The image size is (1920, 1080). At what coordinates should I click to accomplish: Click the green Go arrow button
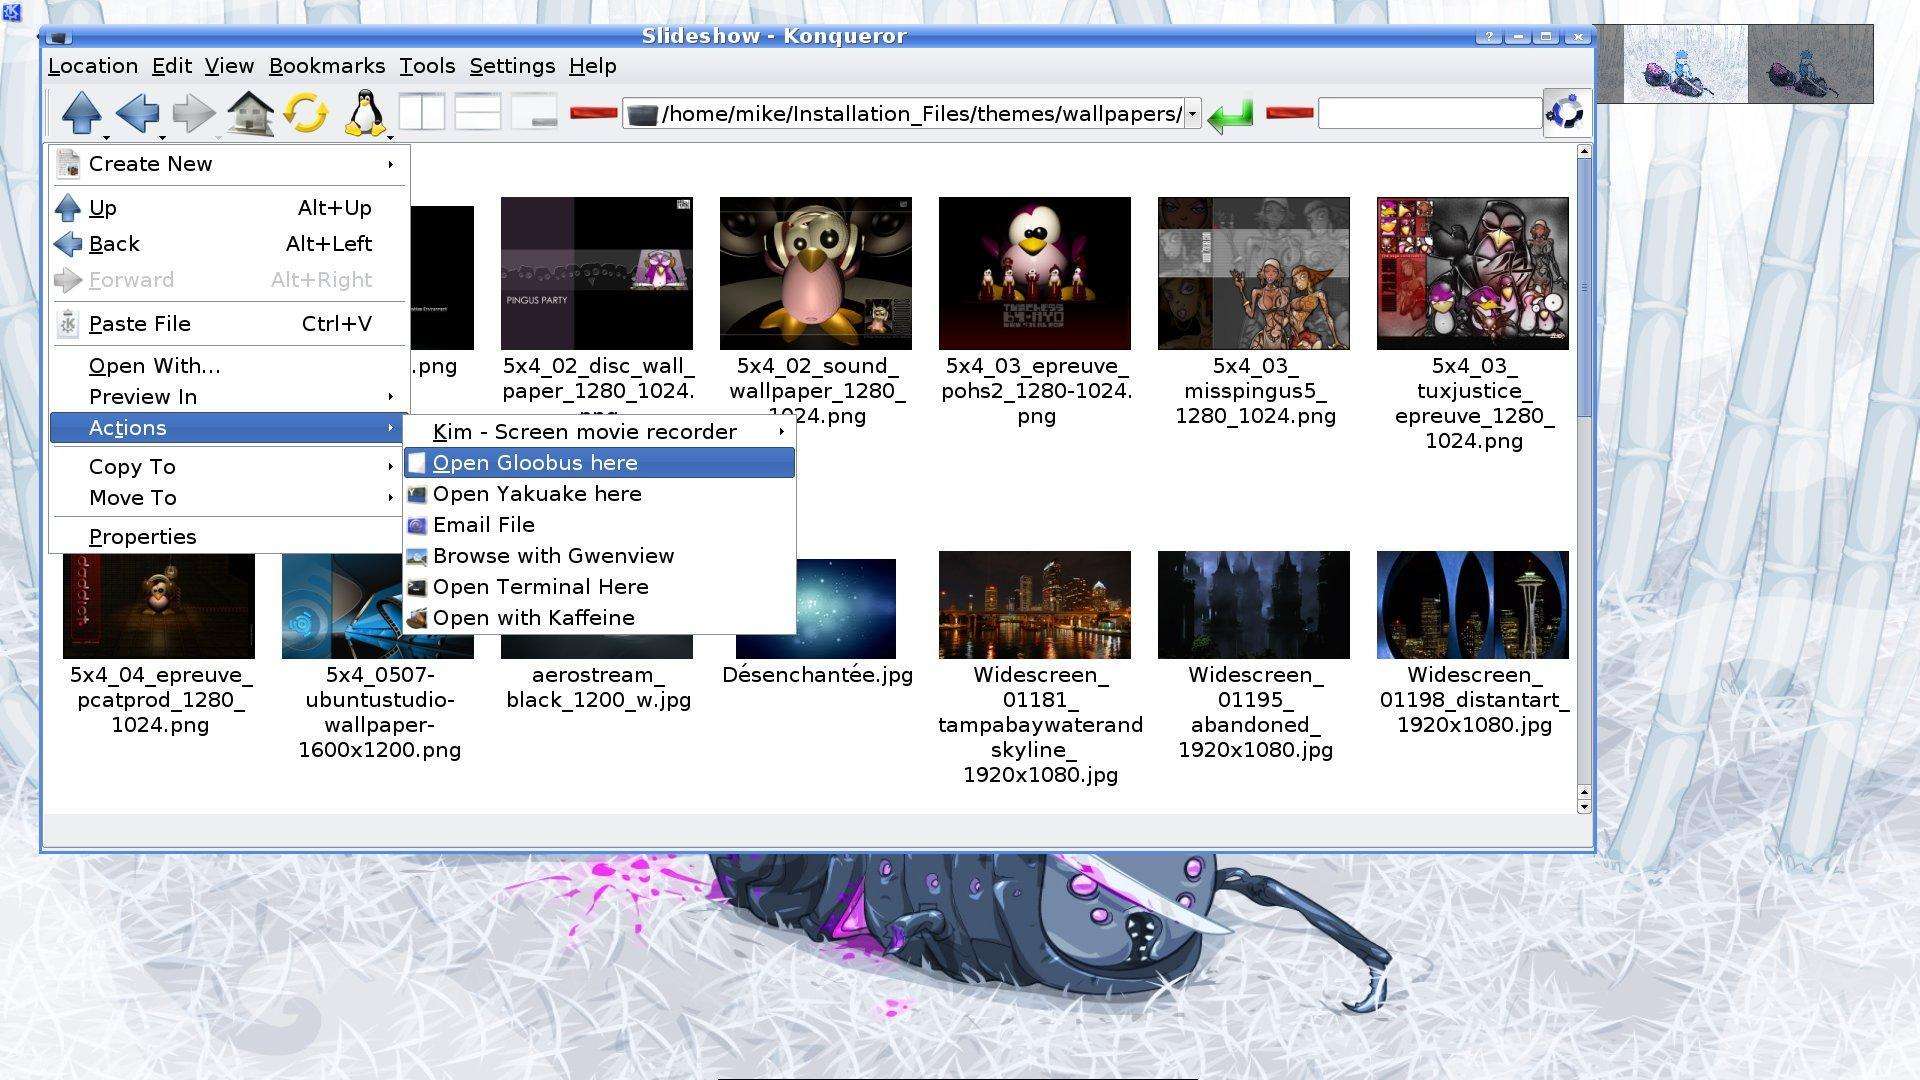[x=1230, y=114]
